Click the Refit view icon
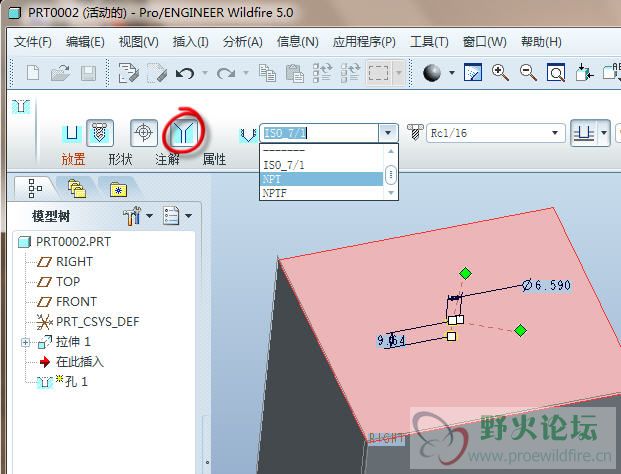621x474 pixels. 556,73
